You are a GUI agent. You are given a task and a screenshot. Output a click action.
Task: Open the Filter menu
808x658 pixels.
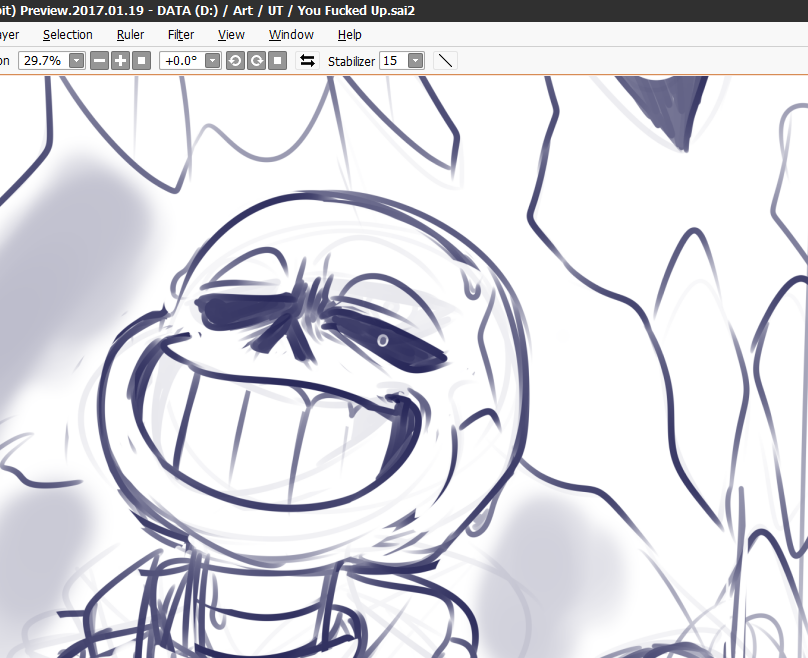(181, 35)
